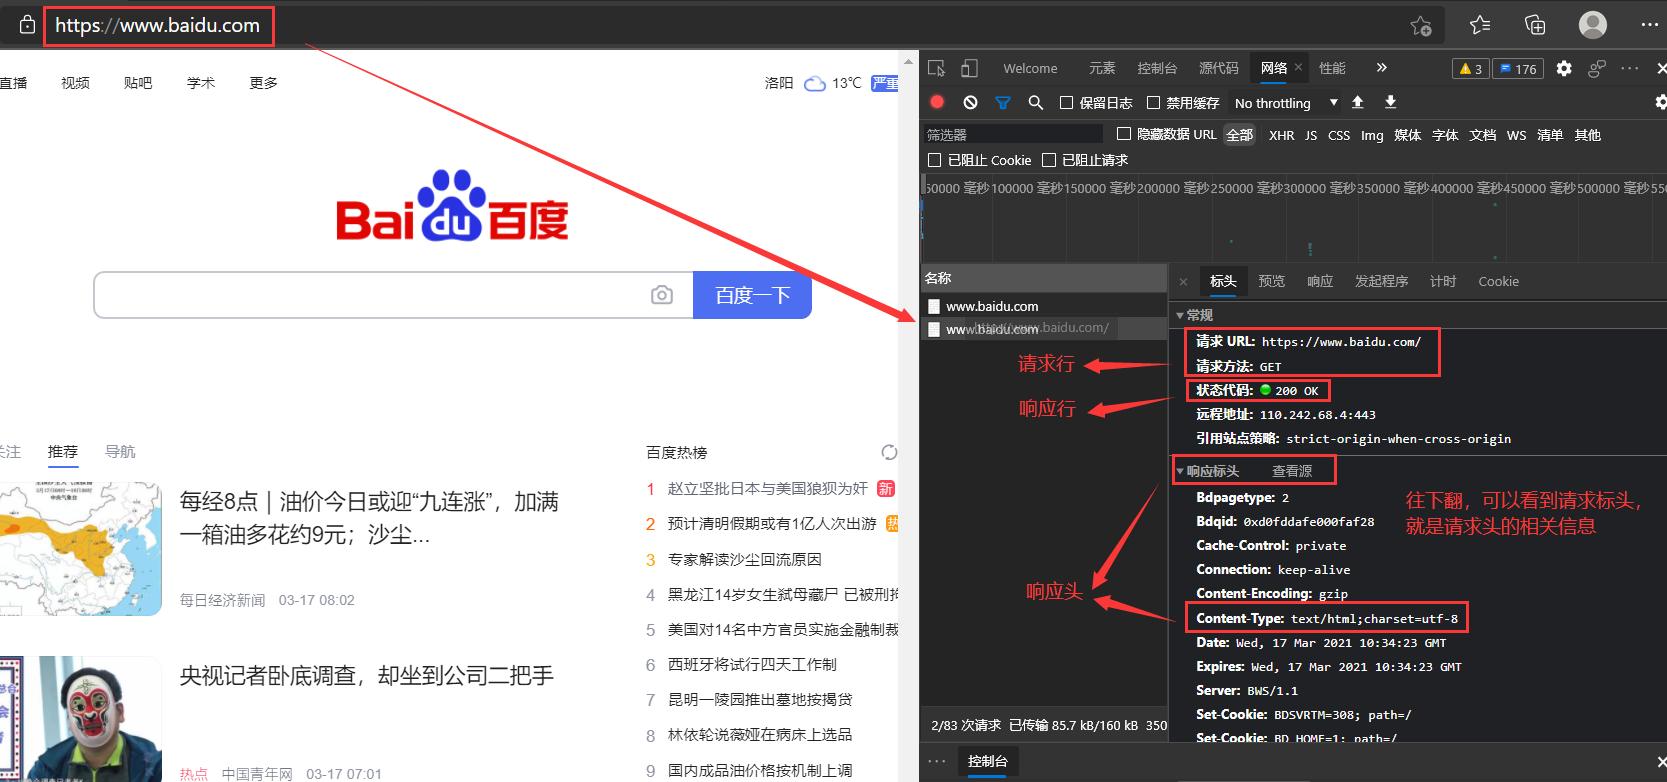Screen dimensions: 1667x782
Task: Filter requests by XHR
Action: 1281,135
